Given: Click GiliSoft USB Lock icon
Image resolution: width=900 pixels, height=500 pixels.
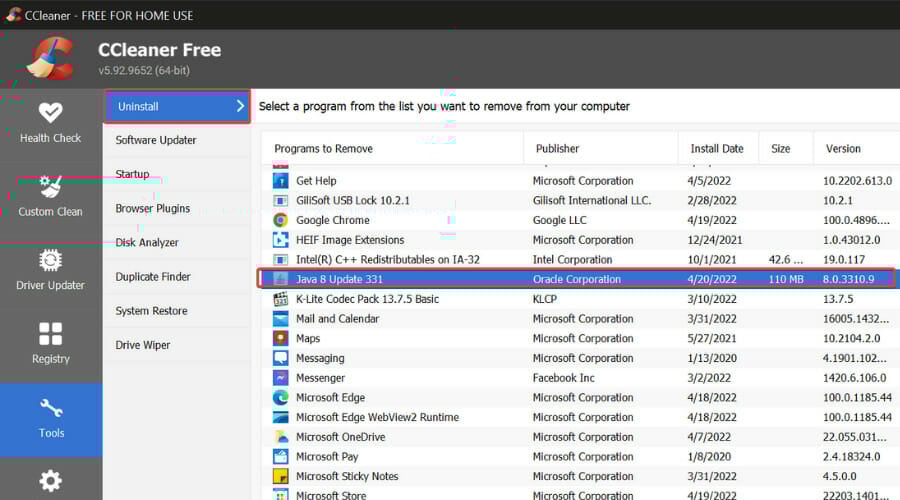Looking at the screenshot, I should point(280,200).
